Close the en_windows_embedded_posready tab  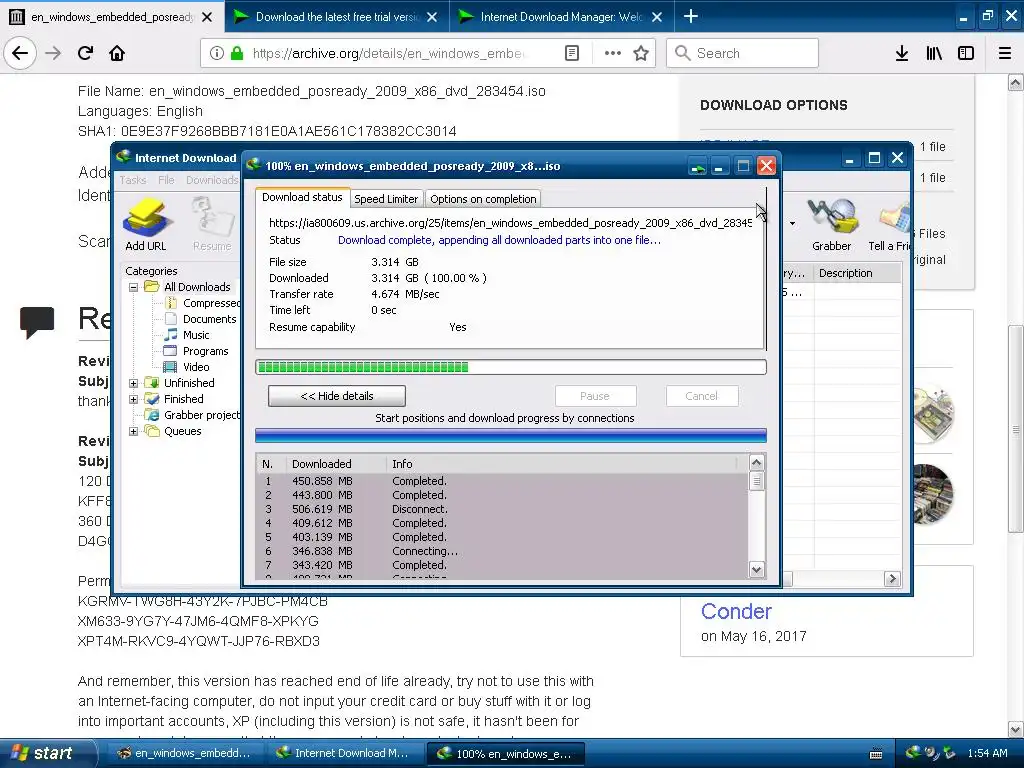(x=207, y=17)
